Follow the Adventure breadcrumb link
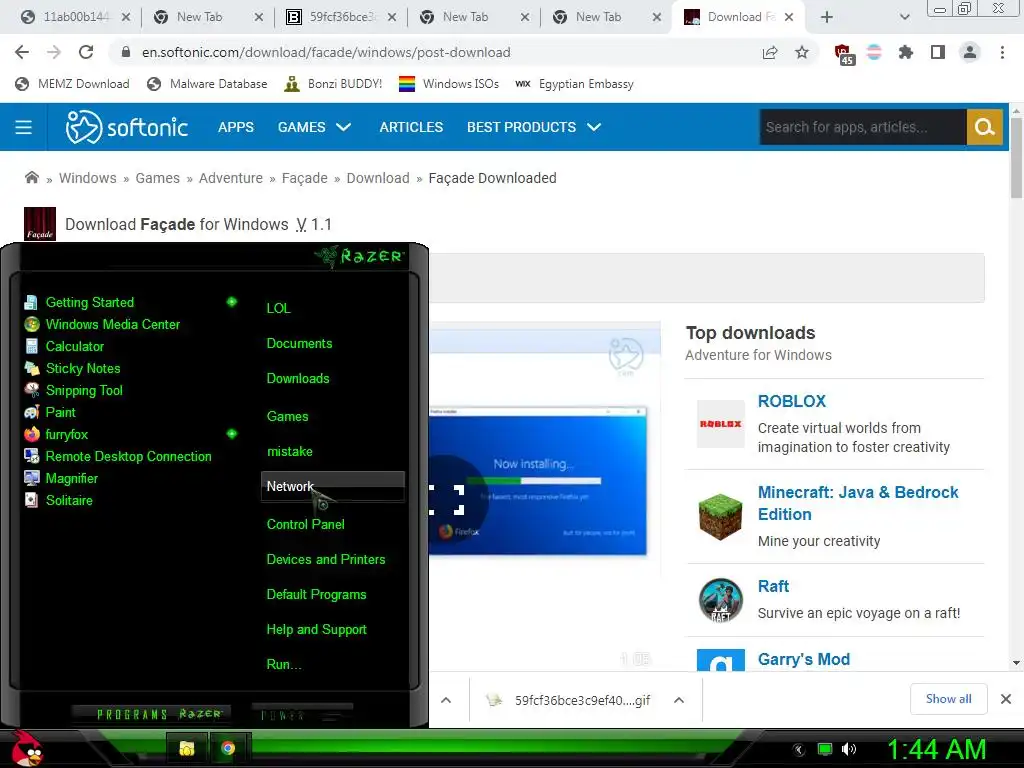Screen dimensions: 1024x768 click(231, 178)
